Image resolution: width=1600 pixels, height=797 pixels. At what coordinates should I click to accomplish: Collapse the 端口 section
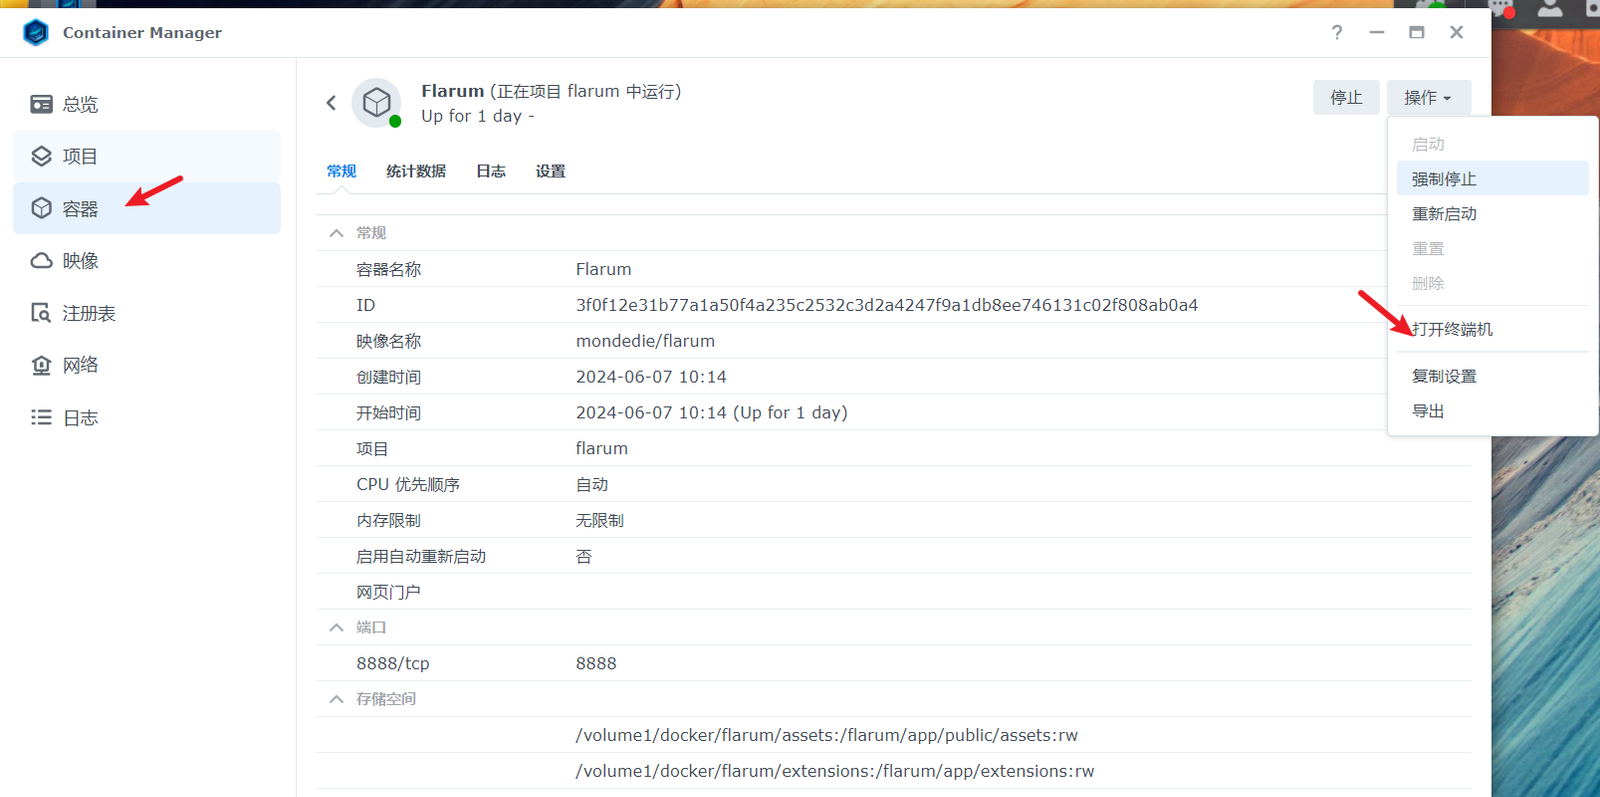[x=337, y=627]
